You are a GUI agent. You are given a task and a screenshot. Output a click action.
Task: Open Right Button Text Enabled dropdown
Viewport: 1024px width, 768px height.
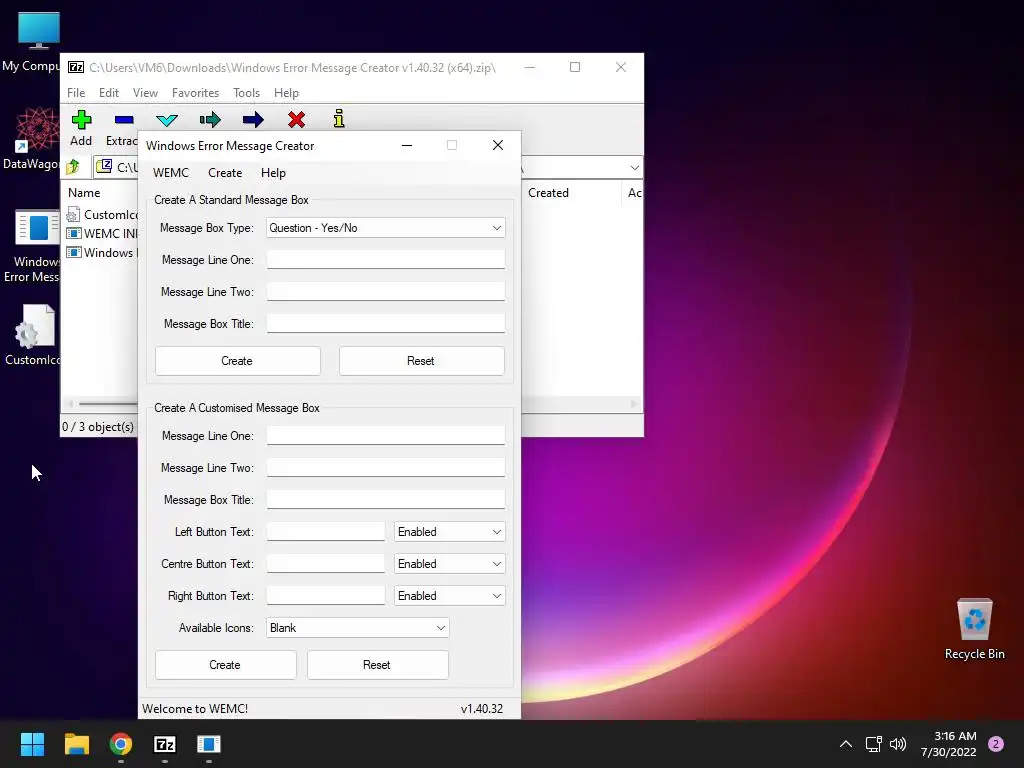(449, 596)
